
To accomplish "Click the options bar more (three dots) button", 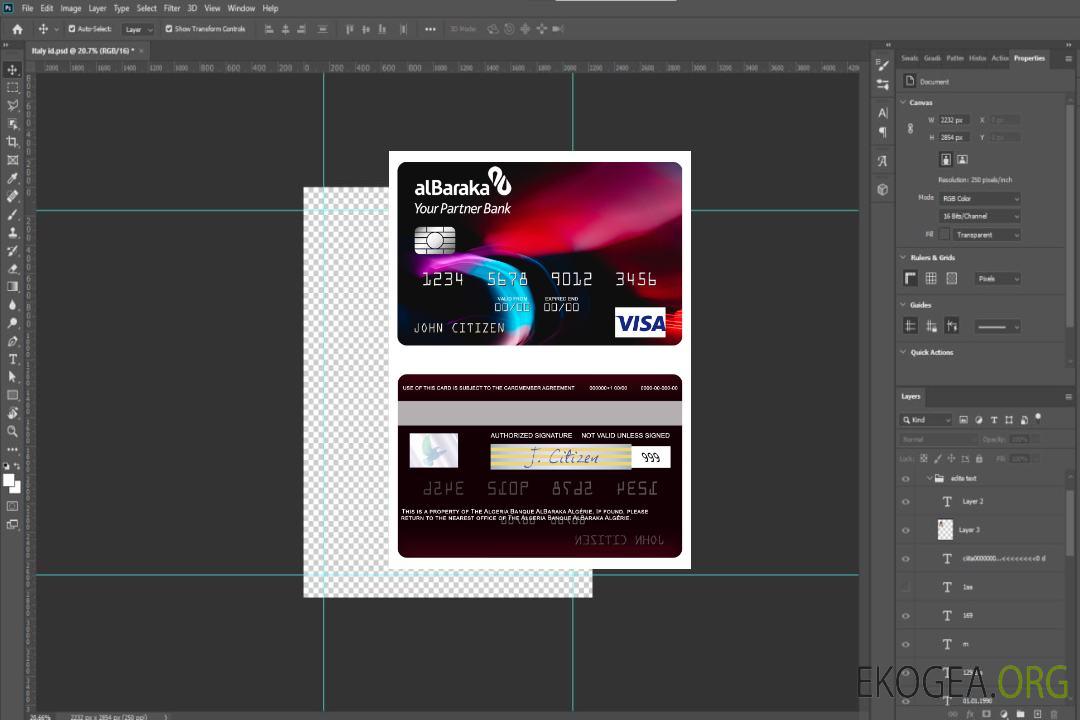I will coord(430,29).
